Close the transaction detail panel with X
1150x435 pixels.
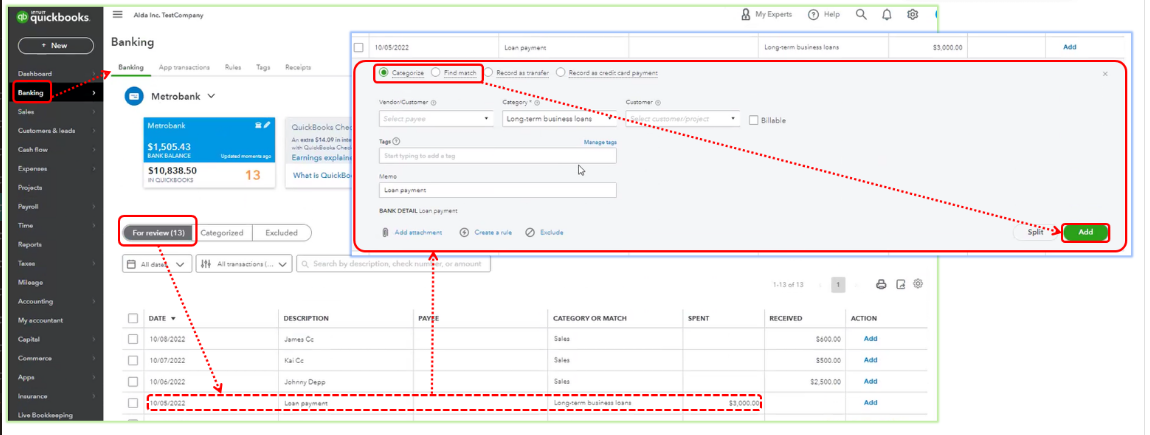(1105, 73)
